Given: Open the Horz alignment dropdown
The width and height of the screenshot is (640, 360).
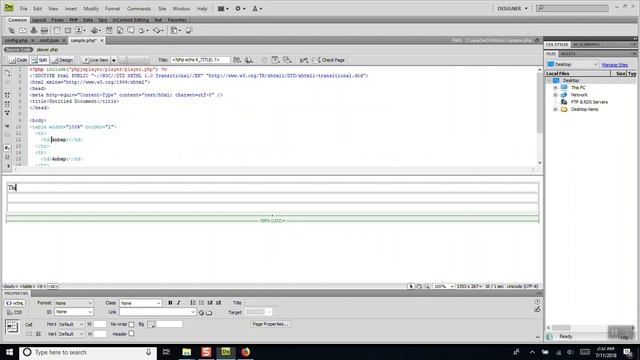Looking at the screenshot, I should 71,324.
